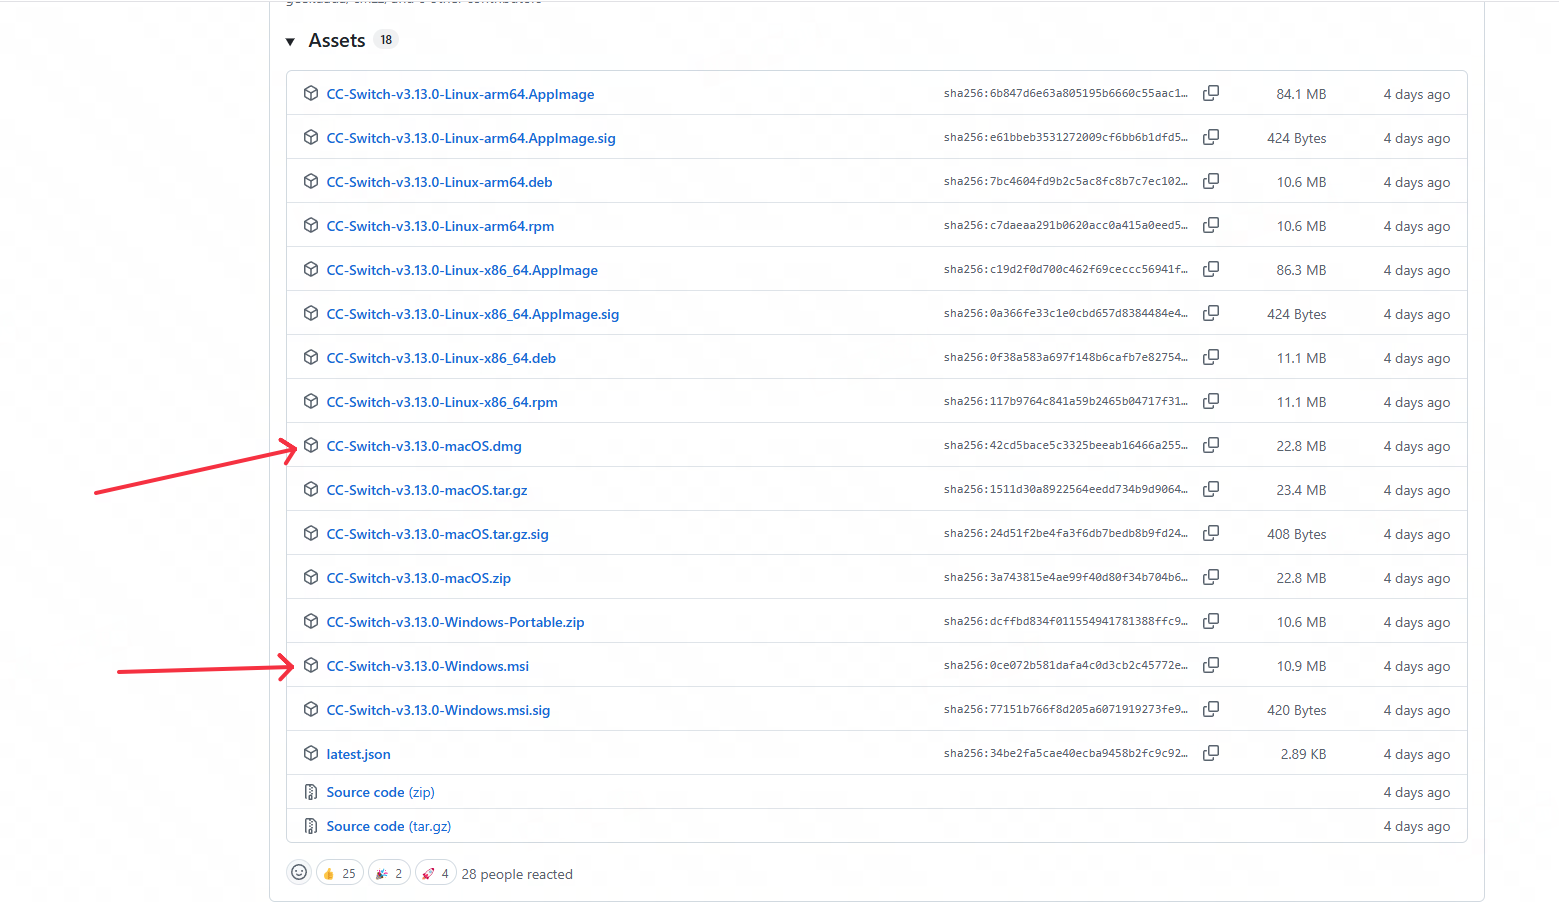Copy sha256 of macOS.zip
The height and width of the screenshot is (902, 1559).
tap(1211, 577)
